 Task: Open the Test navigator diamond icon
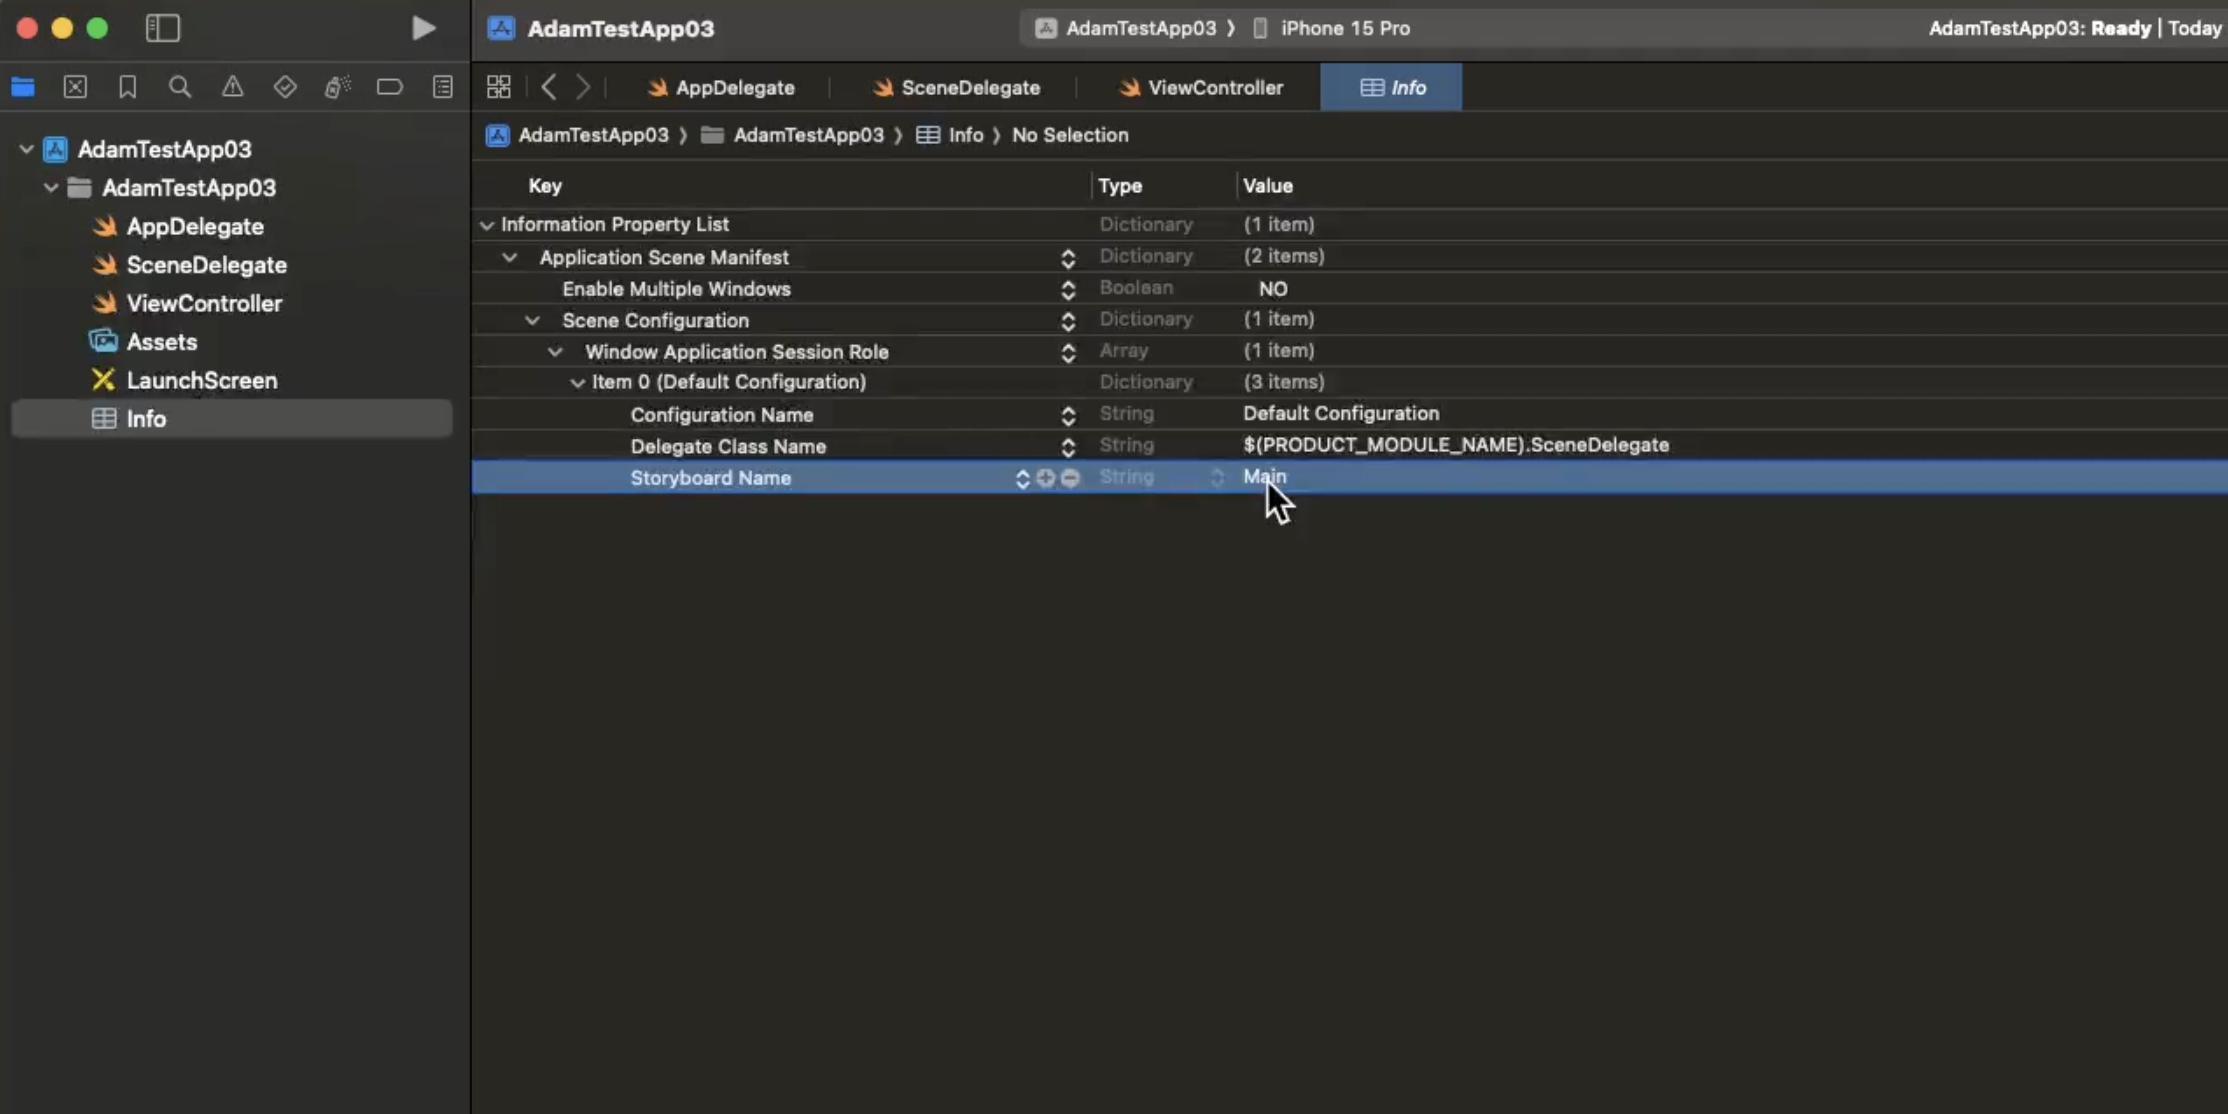tap(285, 87)
